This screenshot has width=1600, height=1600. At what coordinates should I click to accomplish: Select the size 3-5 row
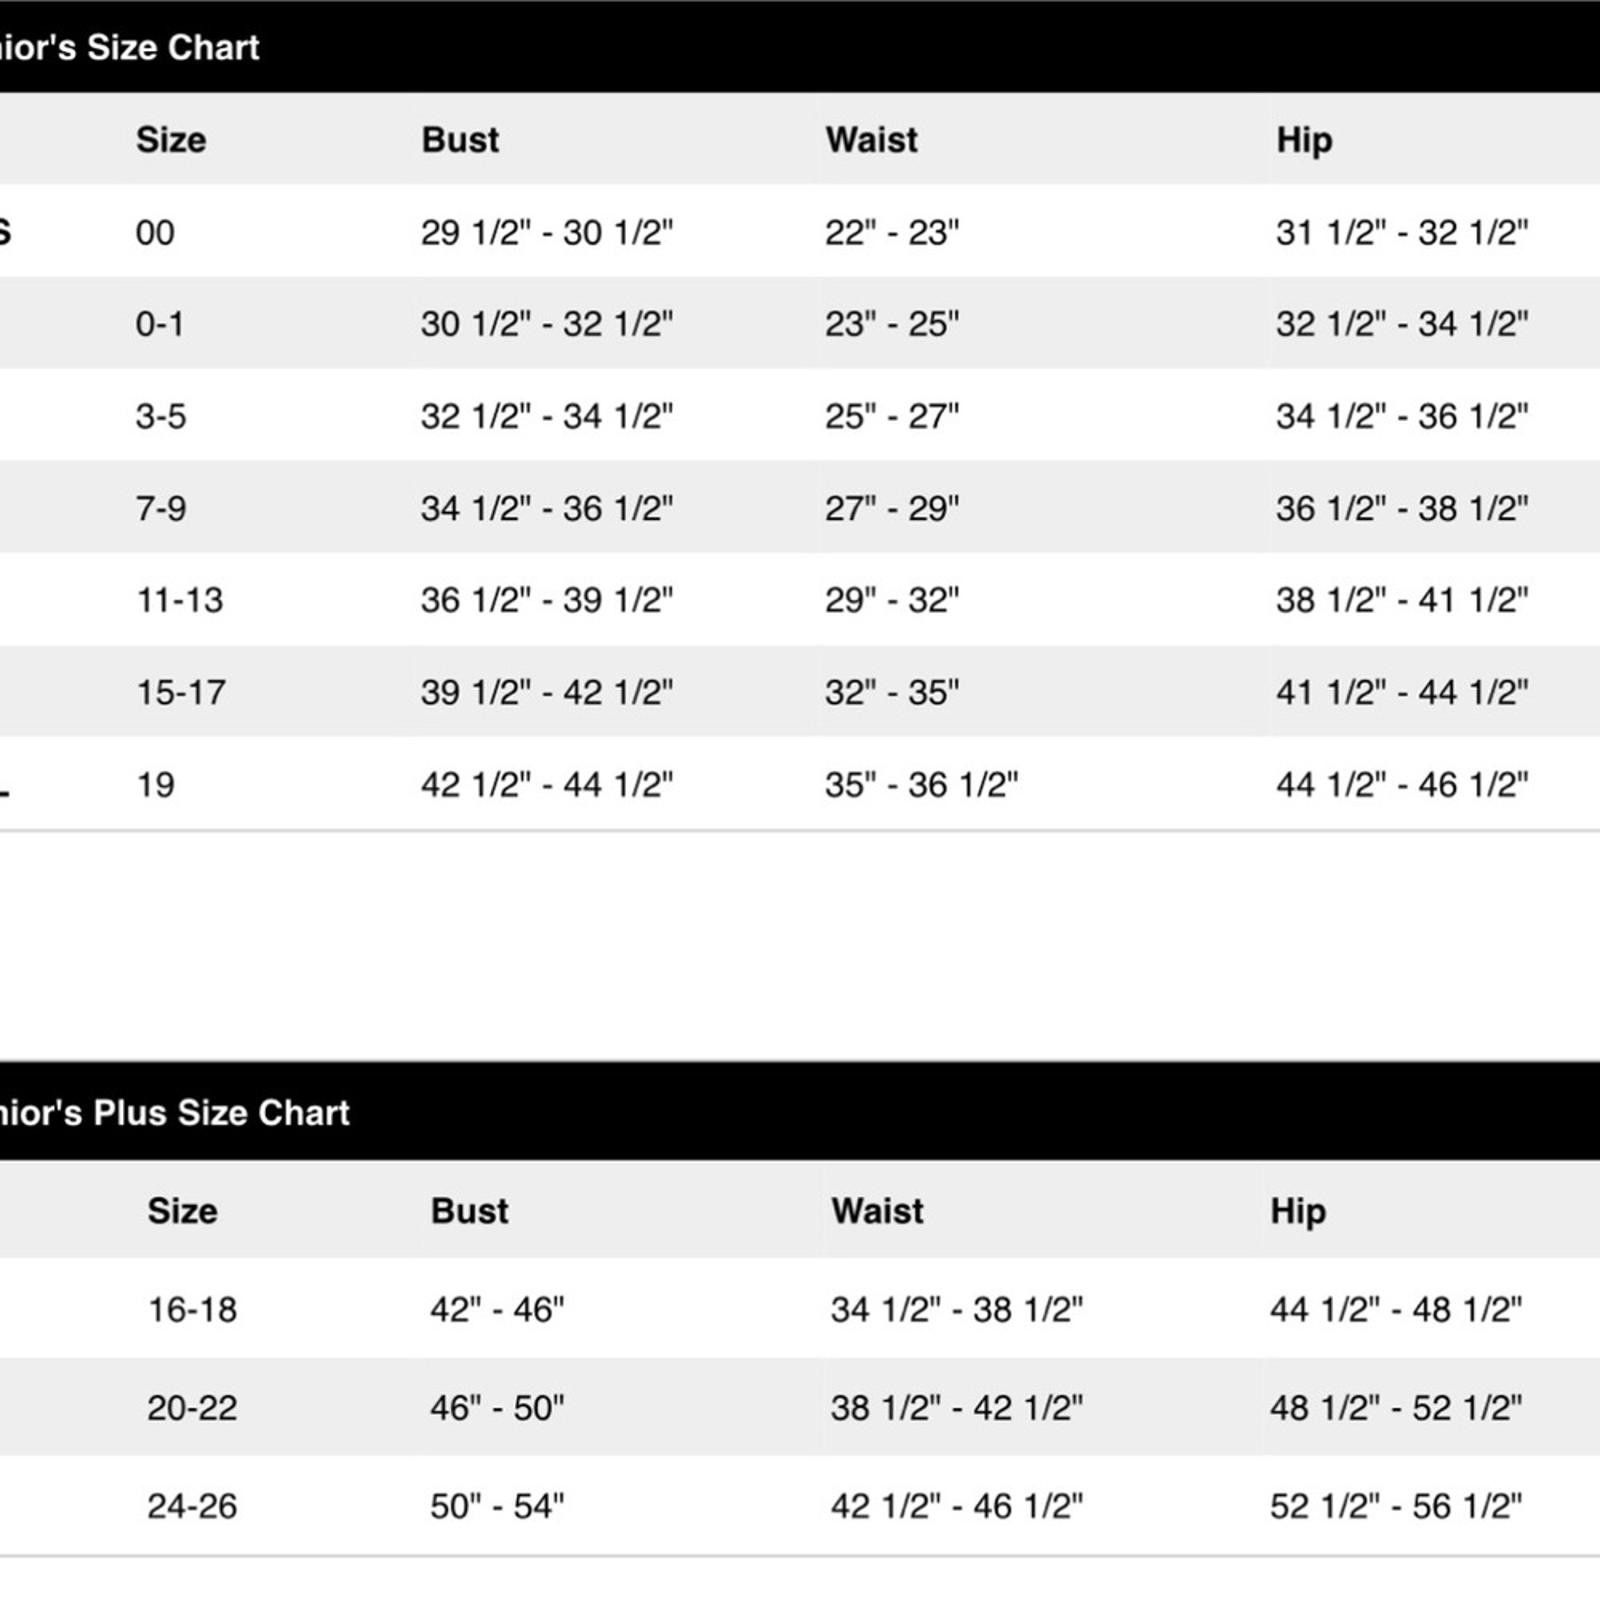coord(800,416)
